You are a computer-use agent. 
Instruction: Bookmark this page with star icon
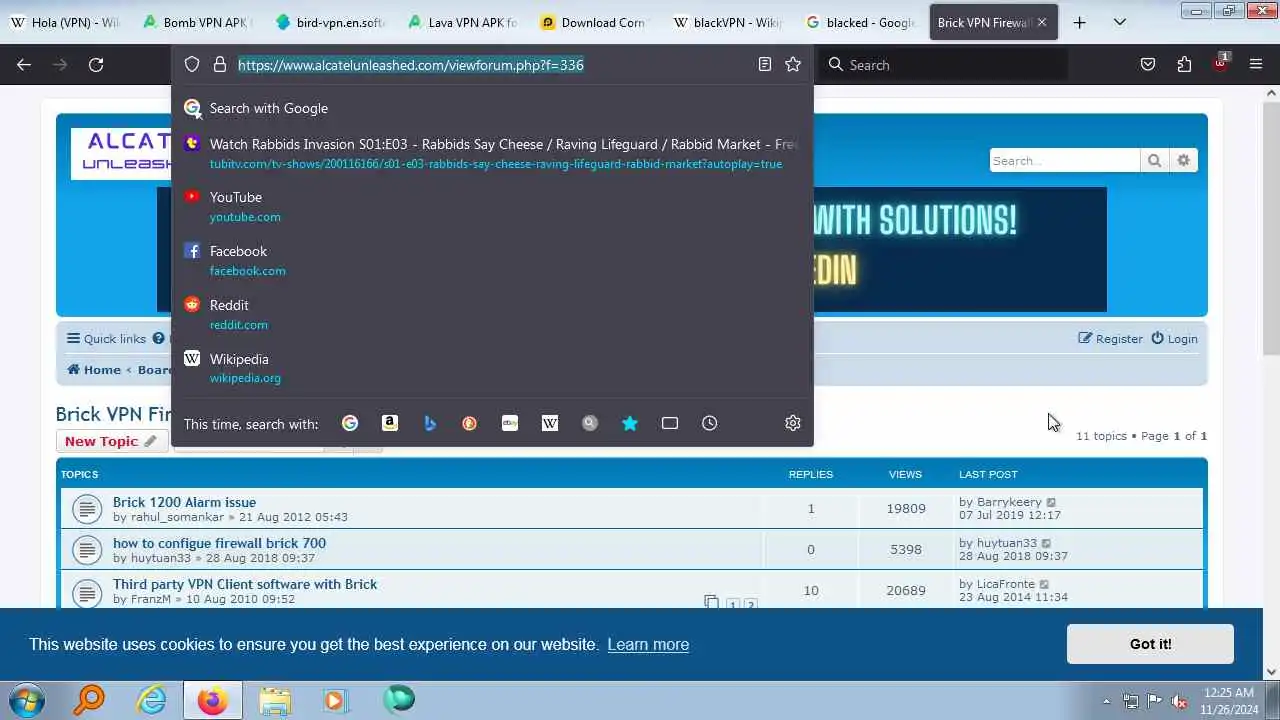[x=793, y=65]
